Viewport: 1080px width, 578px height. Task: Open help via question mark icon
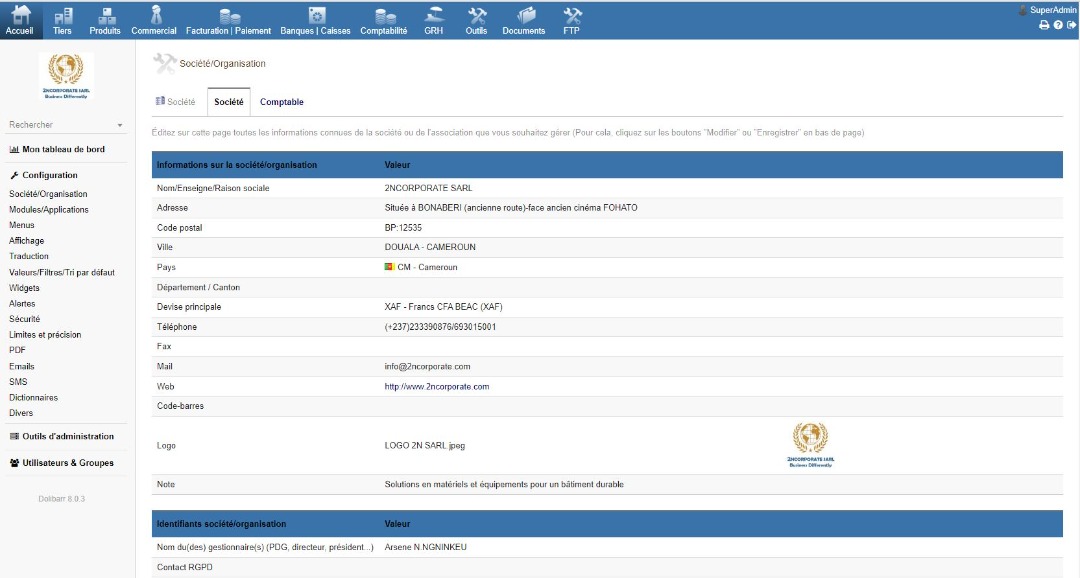1058,25
